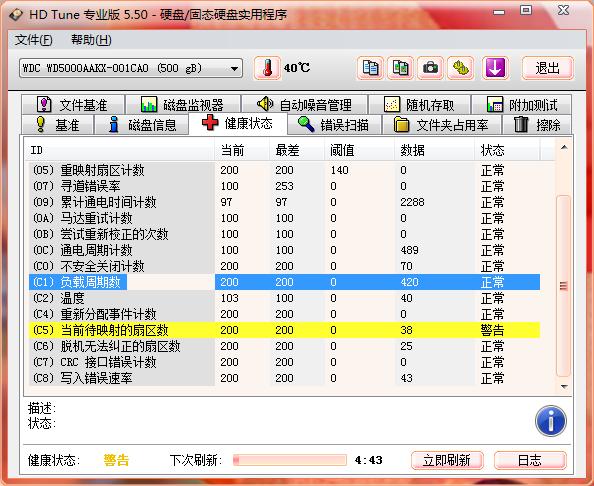
Task: Click the scrollbar up arrow in SMART list
Action: [564, 147]
